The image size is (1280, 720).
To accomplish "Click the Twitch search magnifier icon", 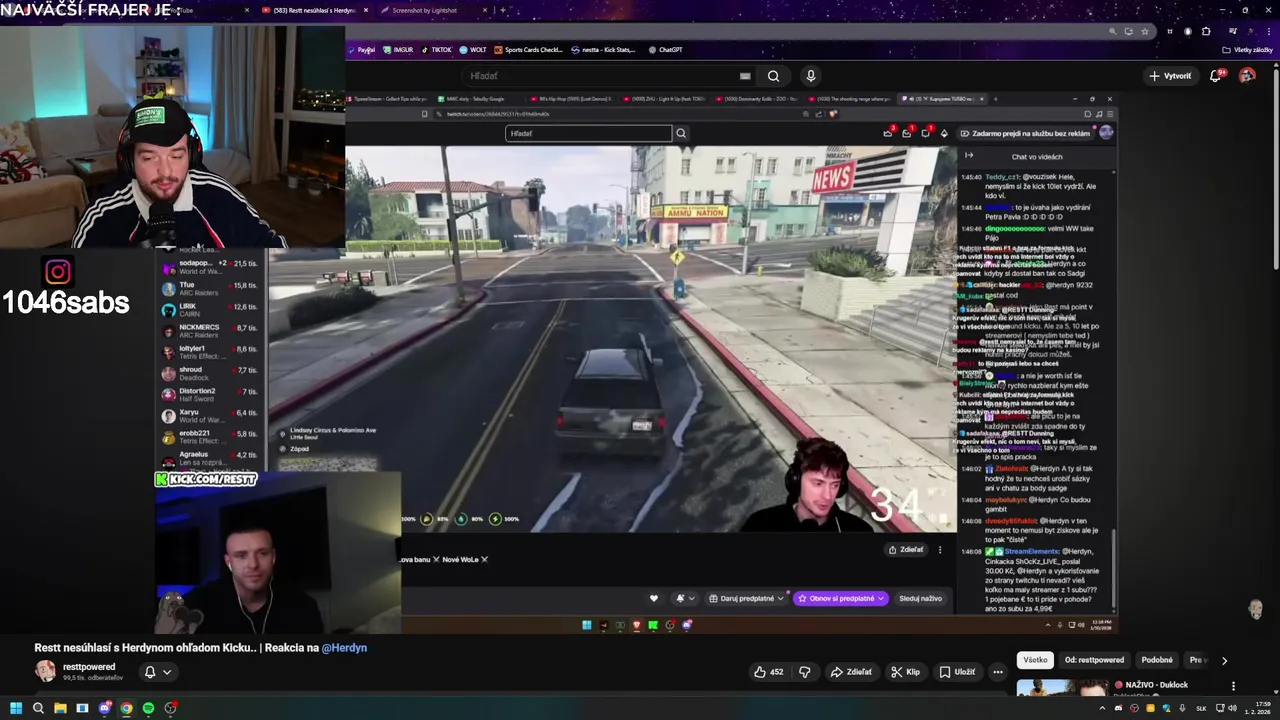I will 681,133.
